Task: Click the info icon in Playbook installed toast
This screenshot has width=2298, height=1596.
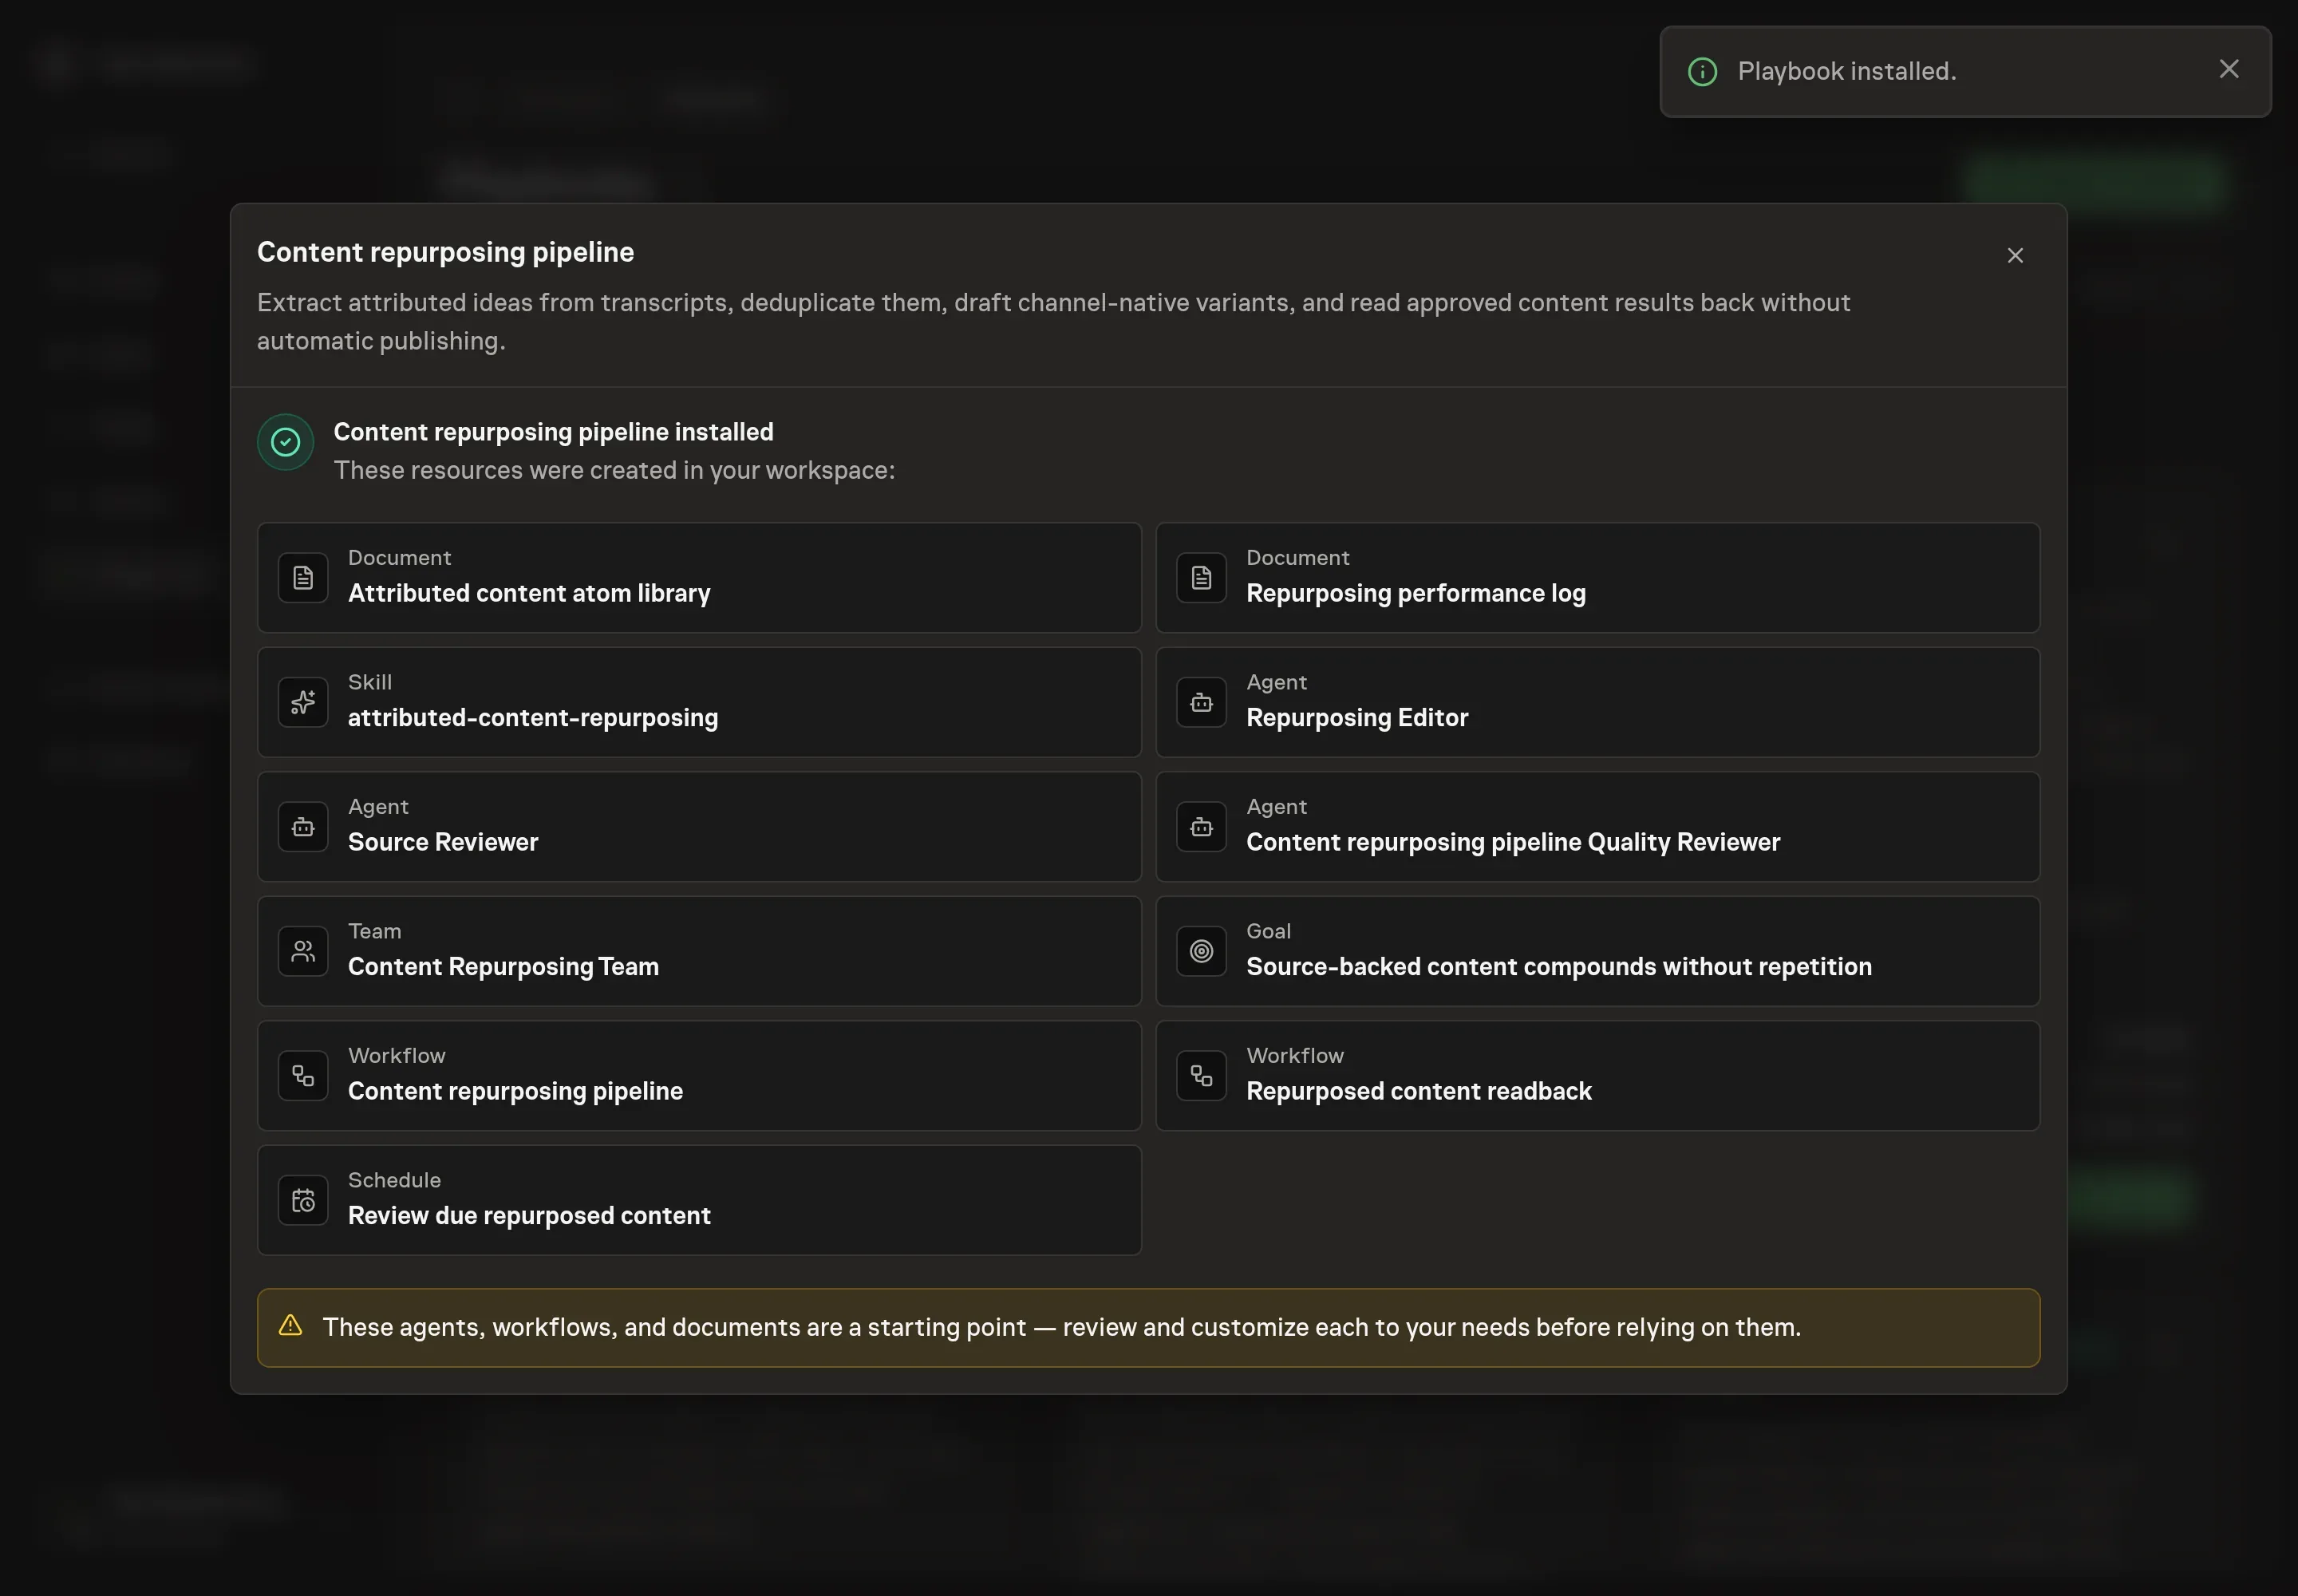Action: pos(1702,72)
